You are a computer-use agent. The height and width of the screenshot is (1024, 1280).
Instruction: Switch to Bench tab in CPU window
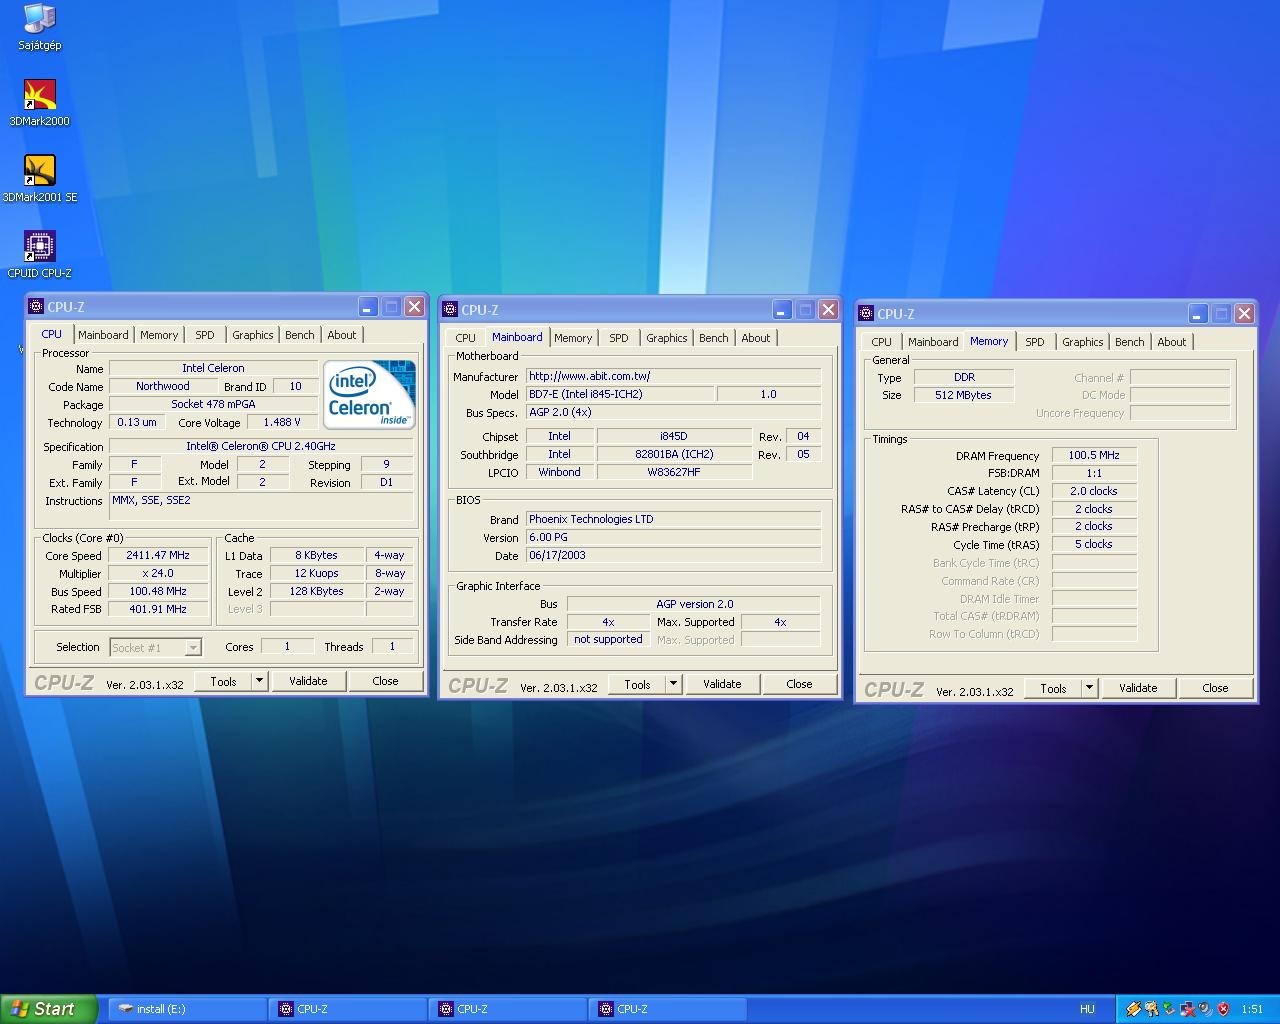click(x=300, y=335)
